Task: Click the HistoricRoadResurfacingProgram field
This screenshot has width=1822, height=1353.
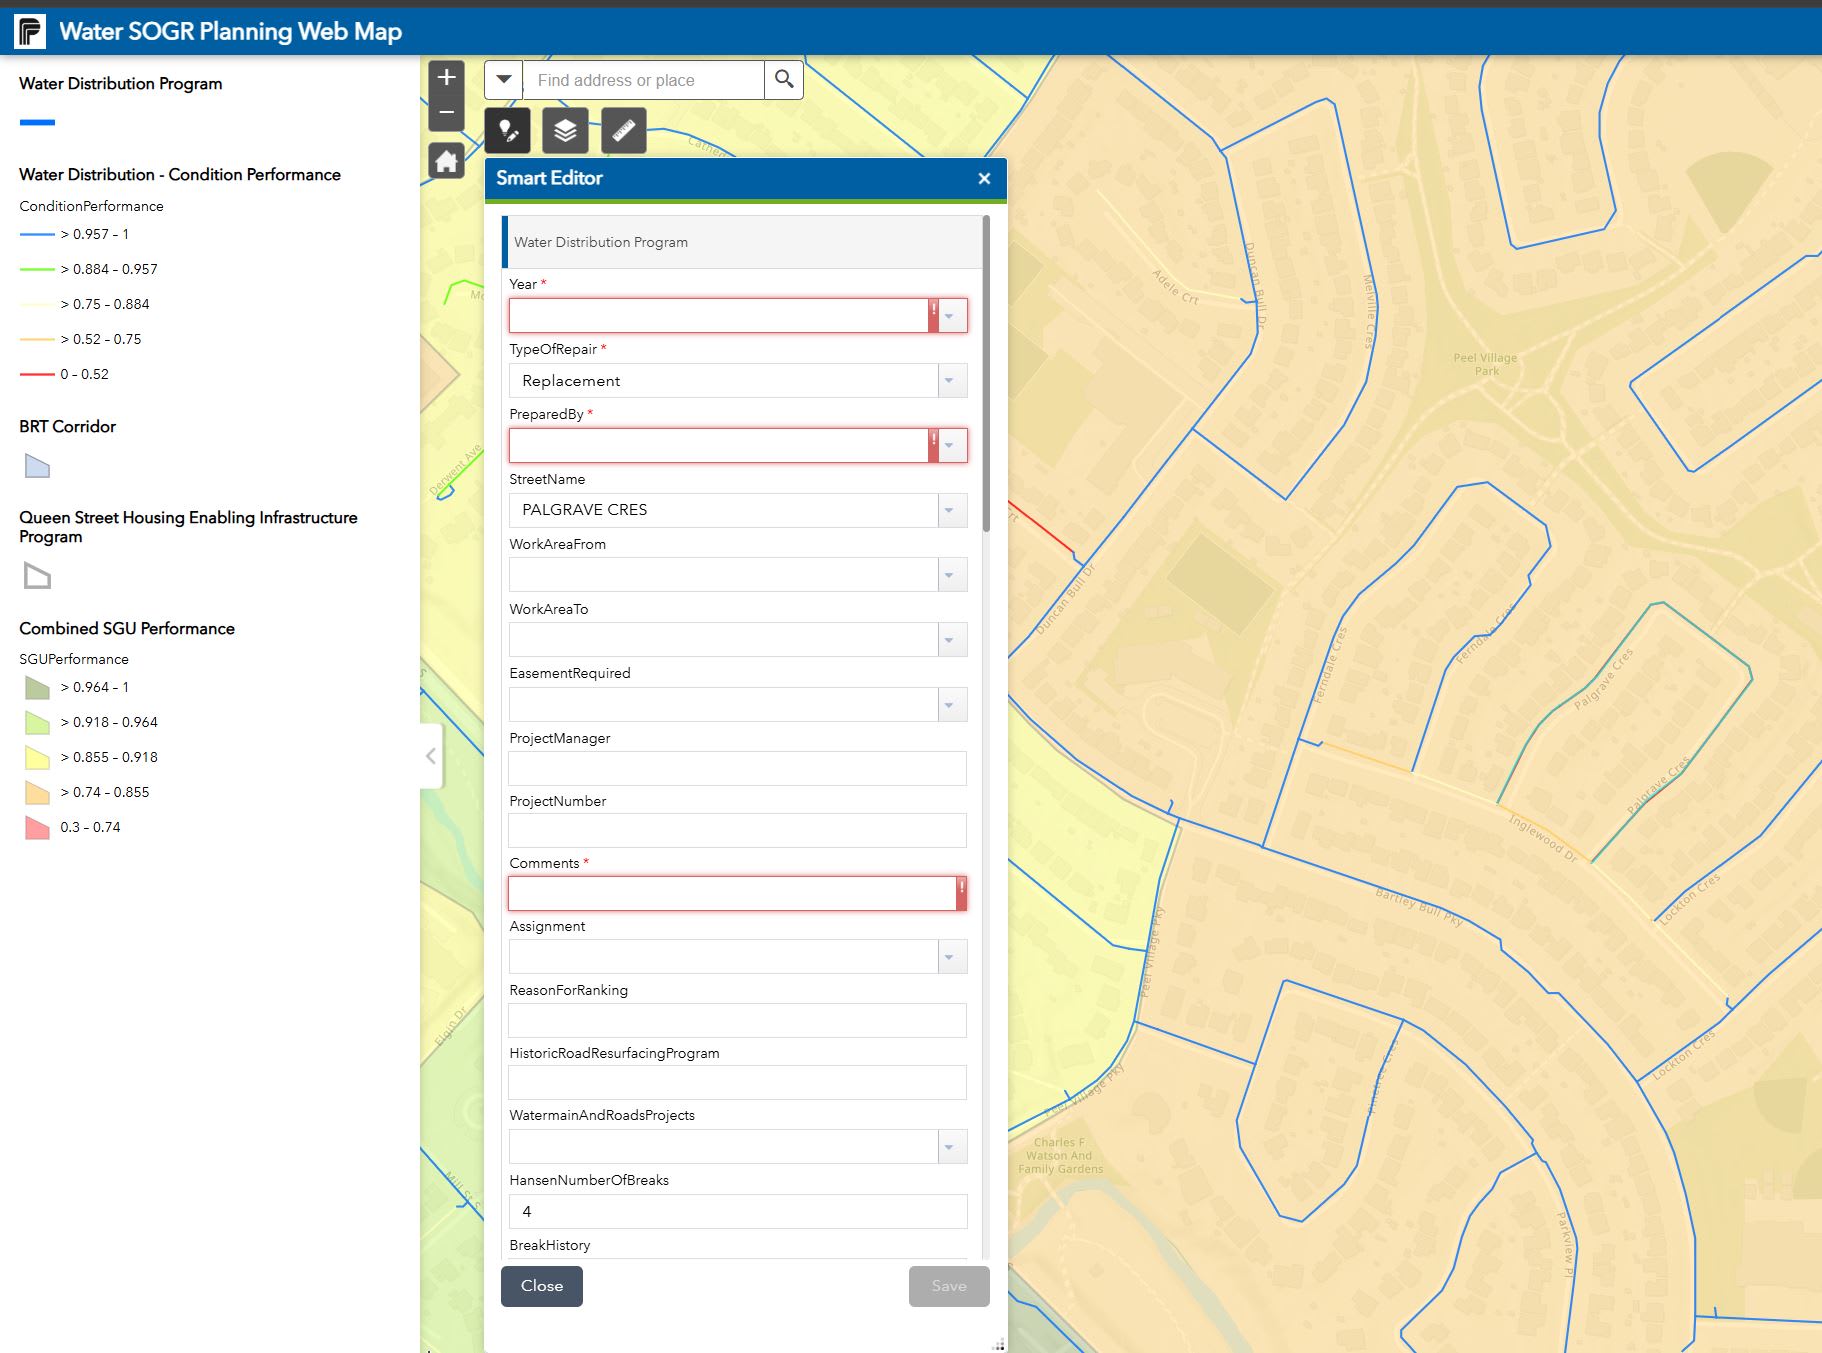Action: pos(738,1082)
